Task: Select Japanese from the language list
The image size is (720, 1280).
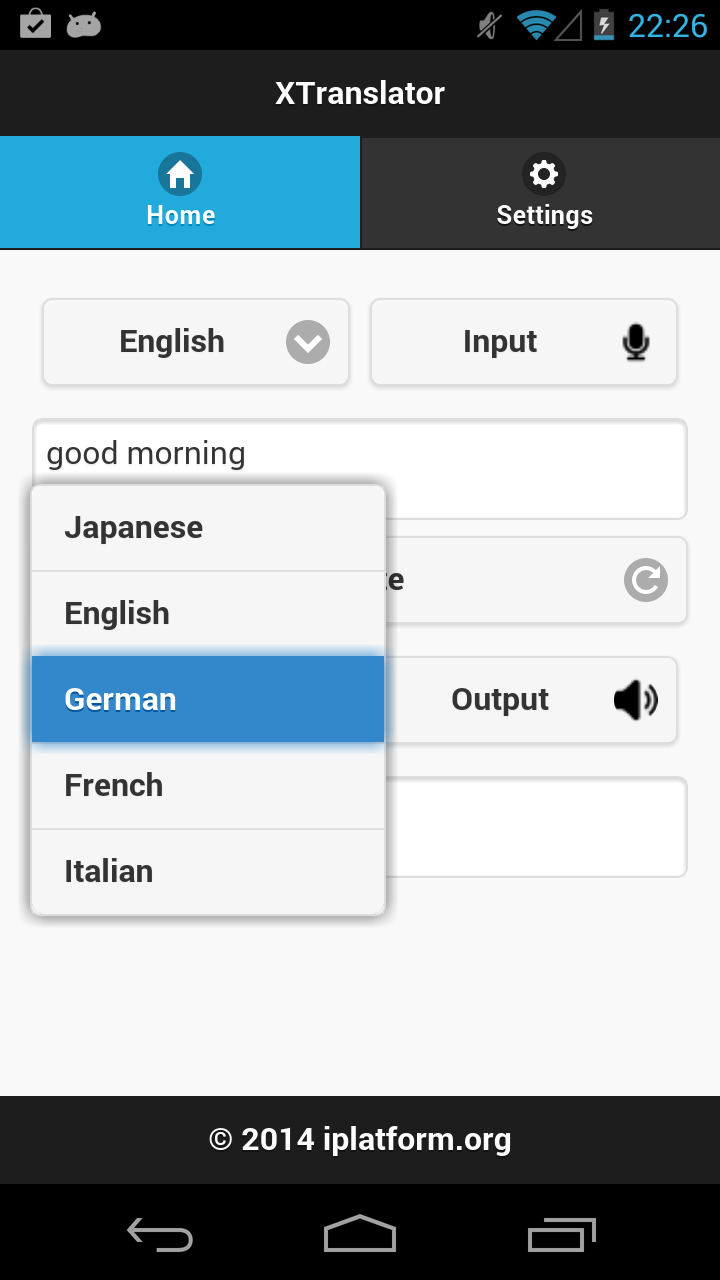Action: pyautogui.click(x=208, y=528)
